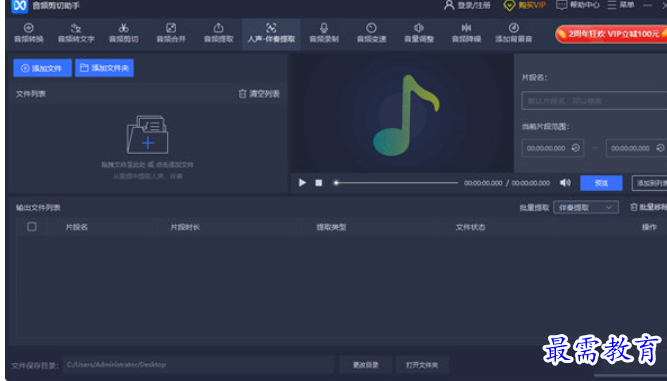
Task: Reset start time with its clock icon
Action: tap(576, 148)
